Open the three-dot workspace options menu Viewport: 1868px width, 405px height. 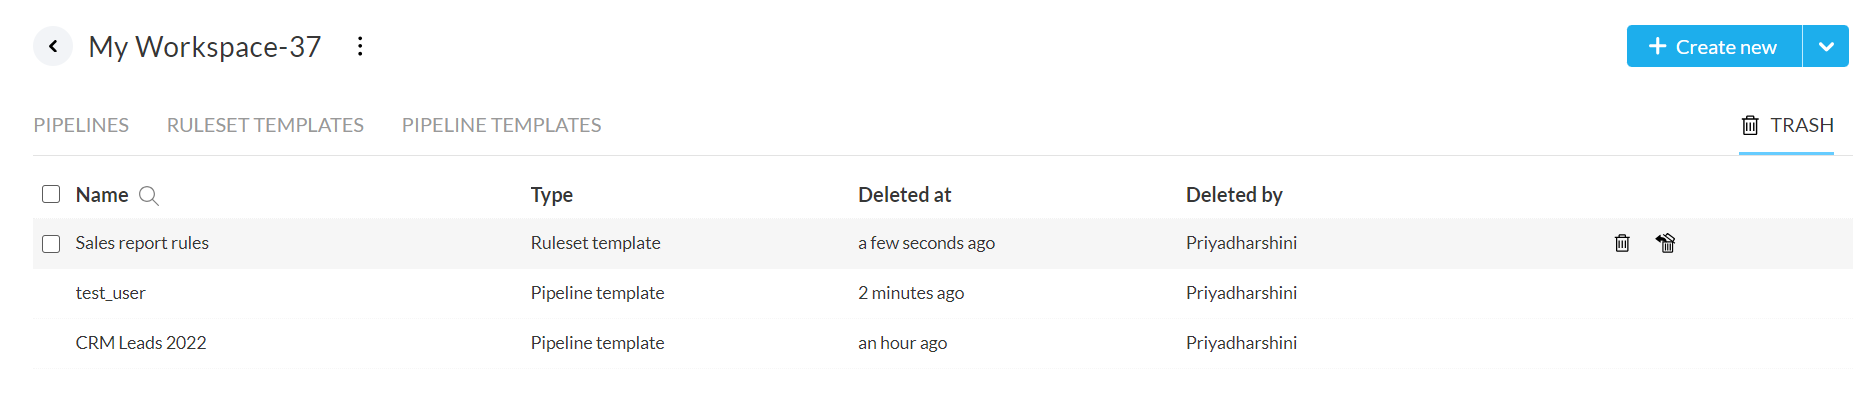(360, 46)
